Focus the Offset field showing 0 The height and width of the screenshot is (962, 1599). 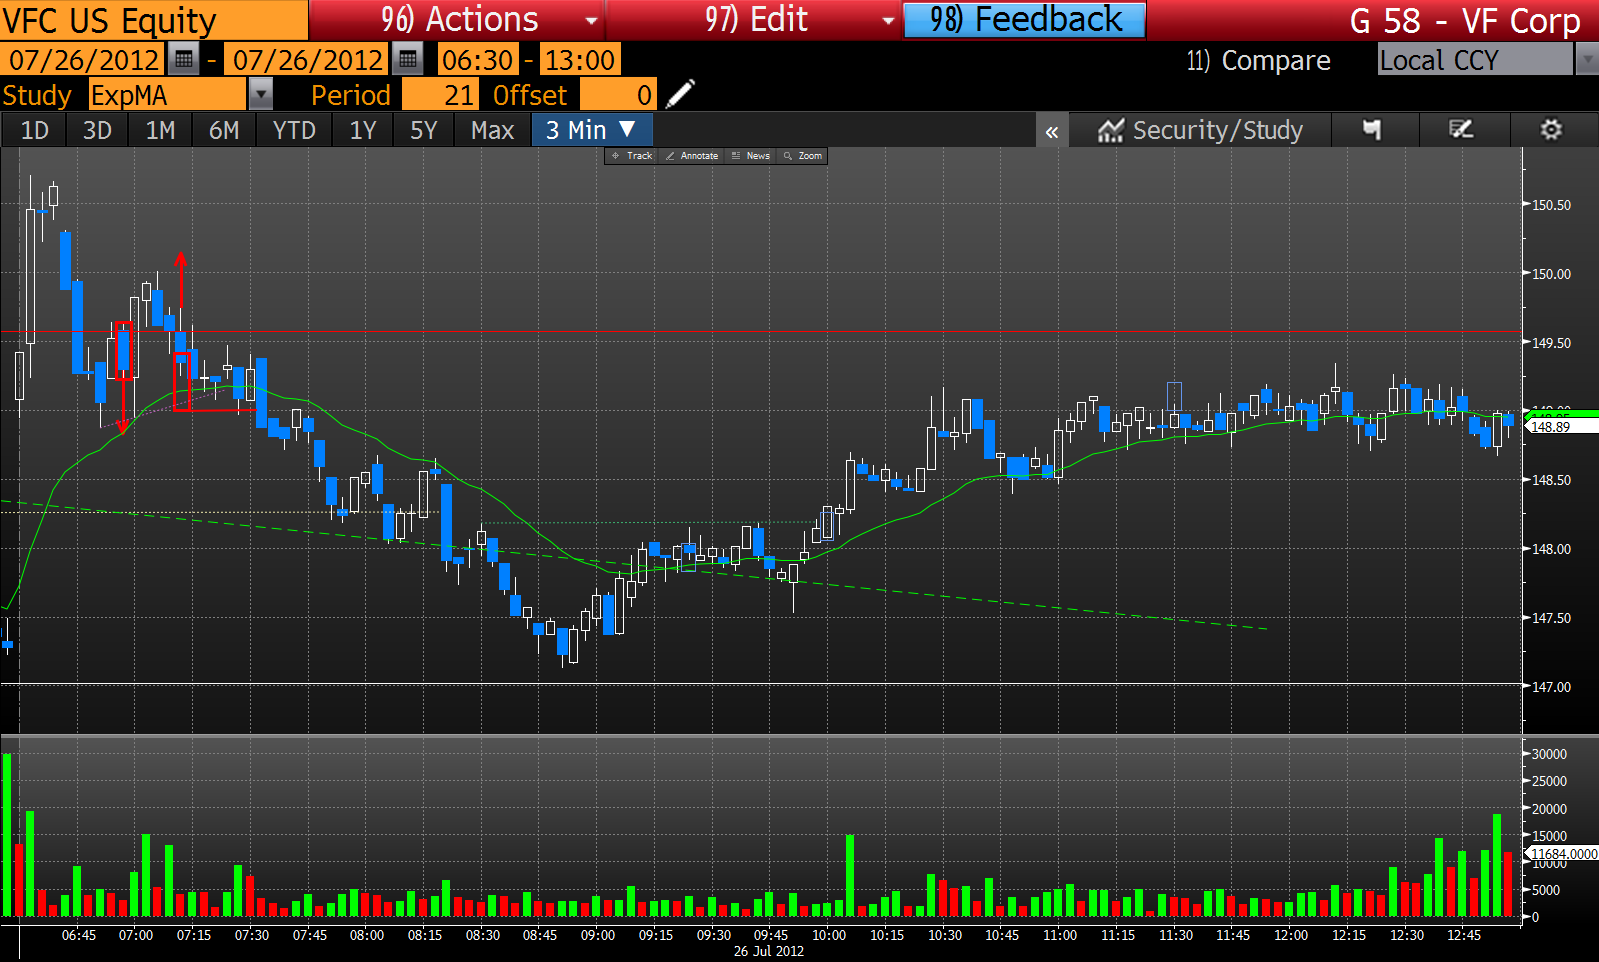point(617,95)
